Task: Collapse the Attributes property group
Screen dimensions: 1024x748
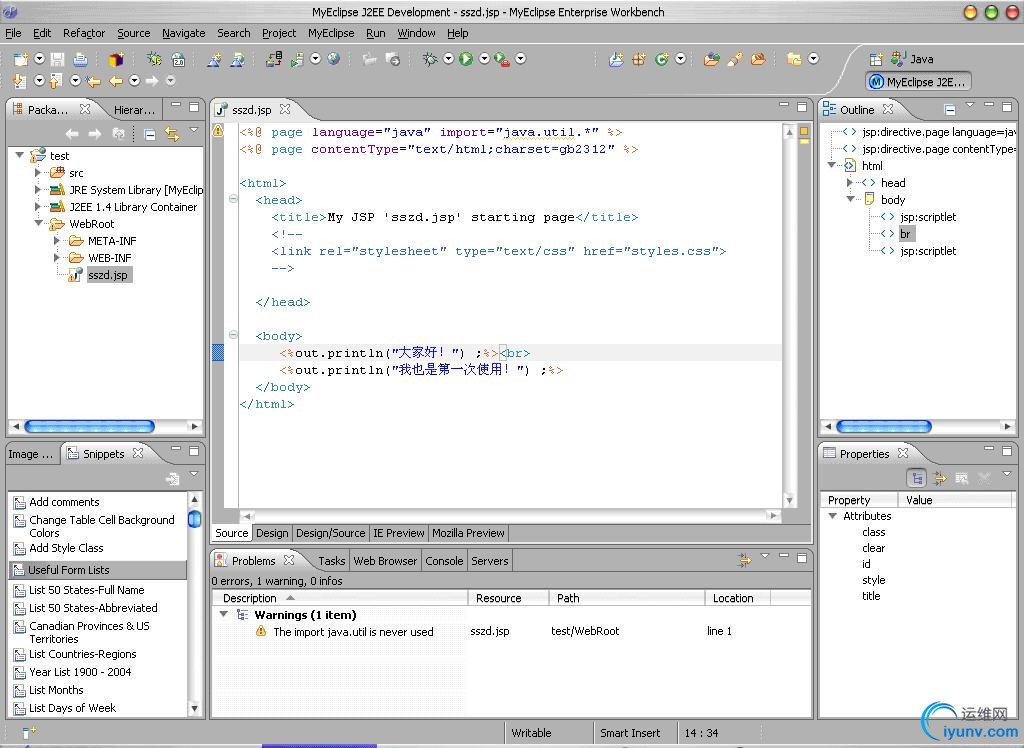Action: (x=833, y=515)
